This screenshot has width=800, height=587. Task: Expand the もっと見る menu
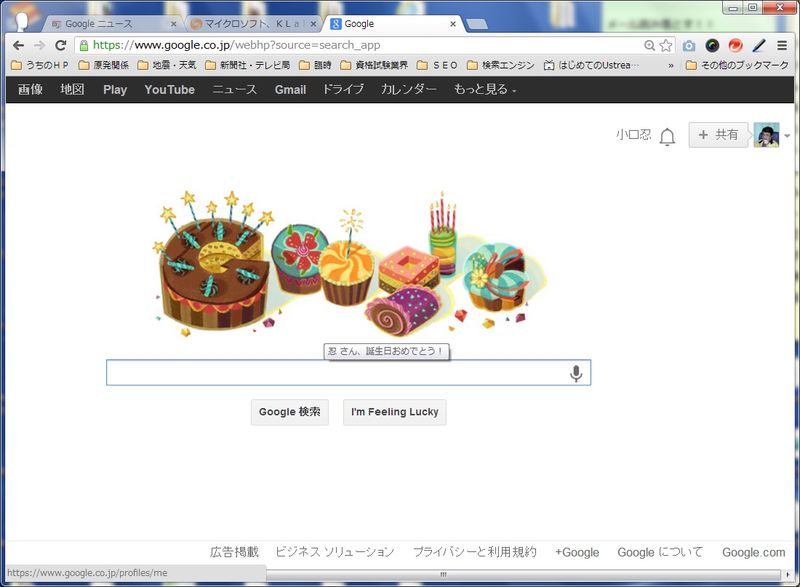pyautogui.click(x=485, y=90)
